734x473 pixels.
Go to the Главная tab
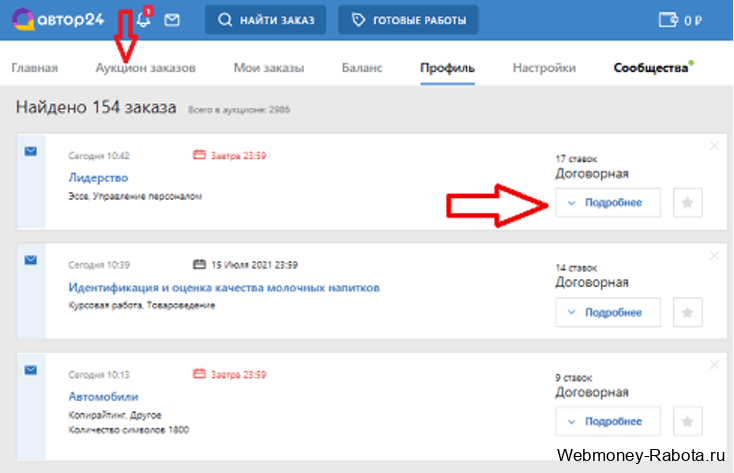pyautogui.click(x=35, y=68)
